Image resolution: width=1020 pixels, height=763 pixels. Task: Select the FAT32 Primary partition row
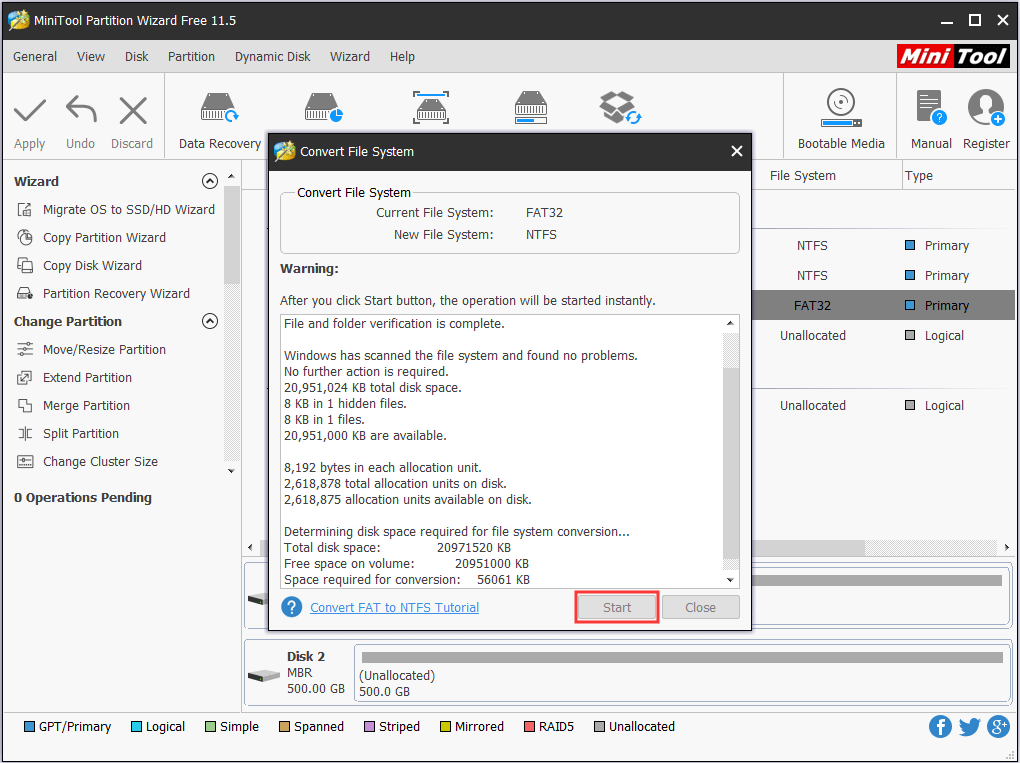tap(883, 305)
